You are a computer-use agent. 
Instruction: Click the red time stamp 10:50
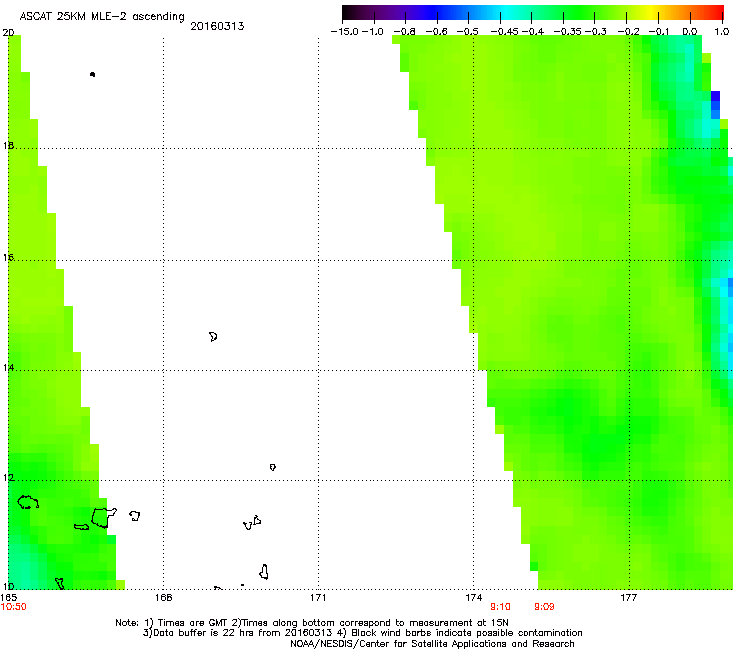coord(14,607)
